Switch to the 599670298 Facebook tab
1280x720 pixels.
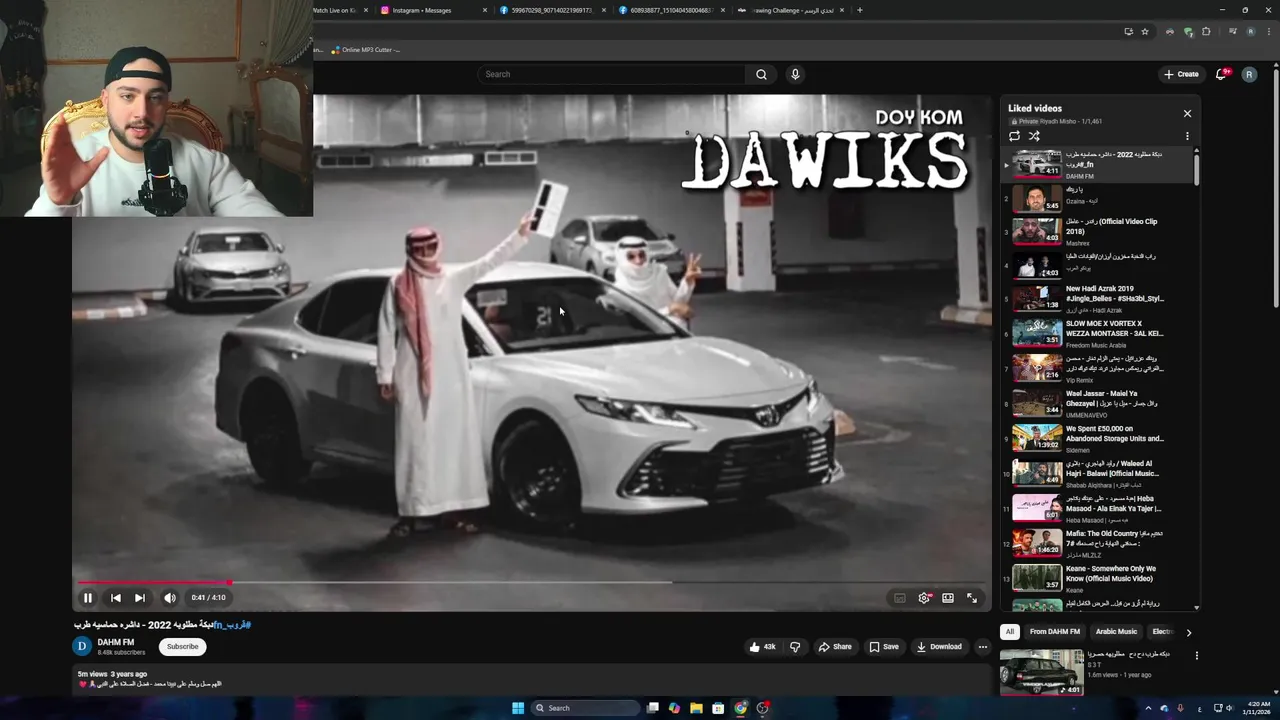tap(553, 10)
